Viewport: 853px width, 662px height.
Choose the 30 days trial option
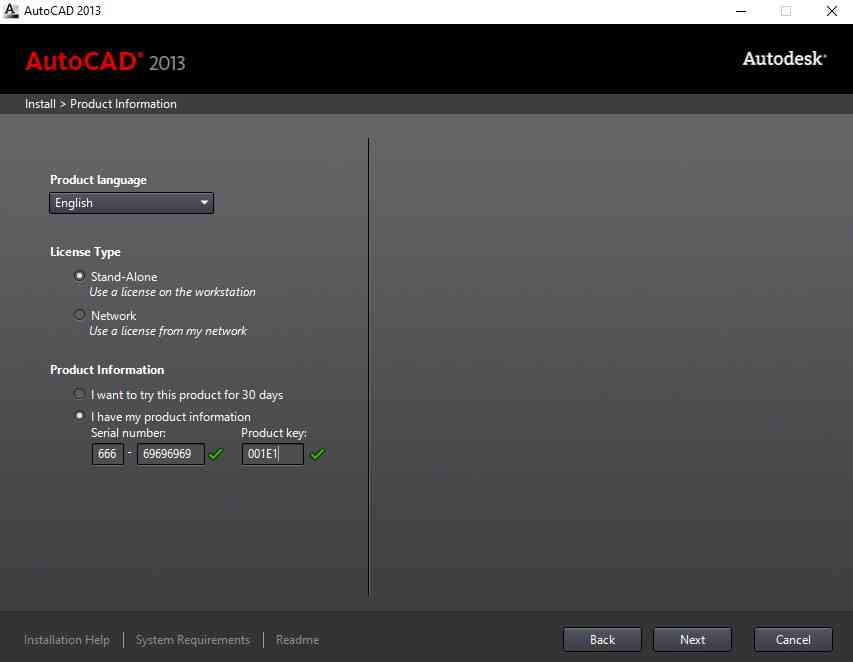click(x=80, y=394)
